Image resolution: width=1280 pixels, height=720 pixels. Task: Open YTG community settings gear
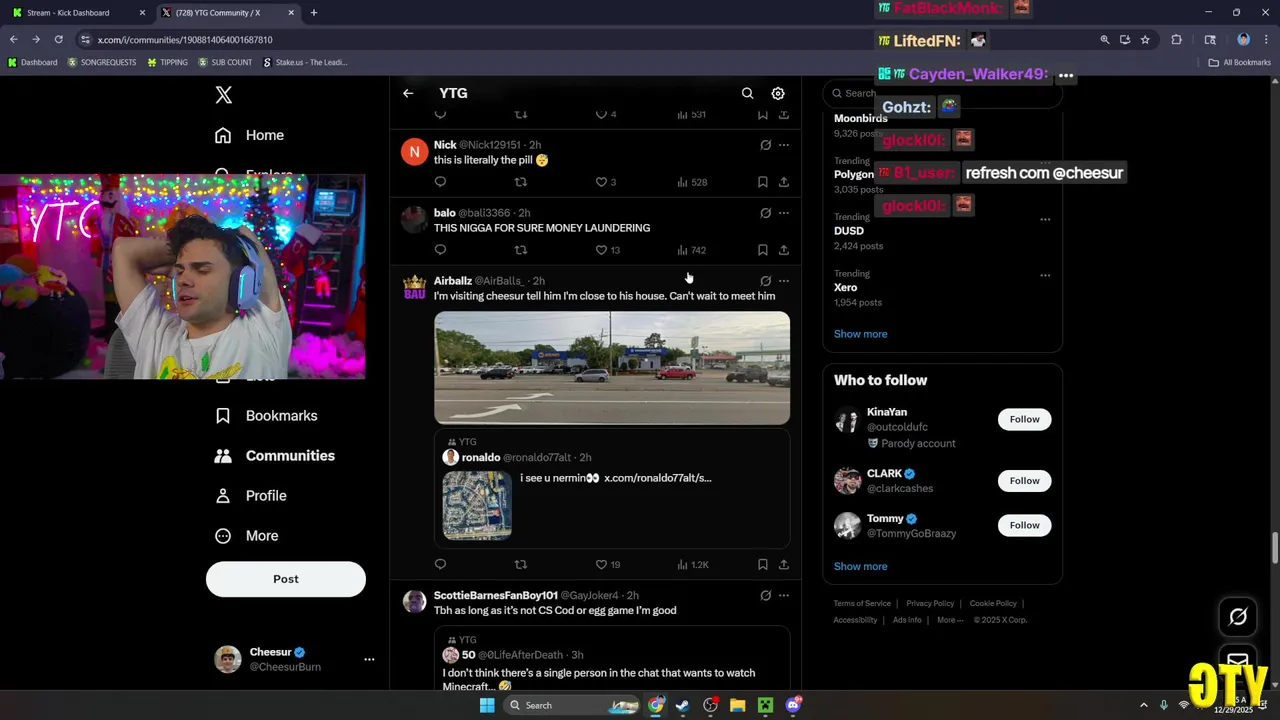tap(778, 93)
